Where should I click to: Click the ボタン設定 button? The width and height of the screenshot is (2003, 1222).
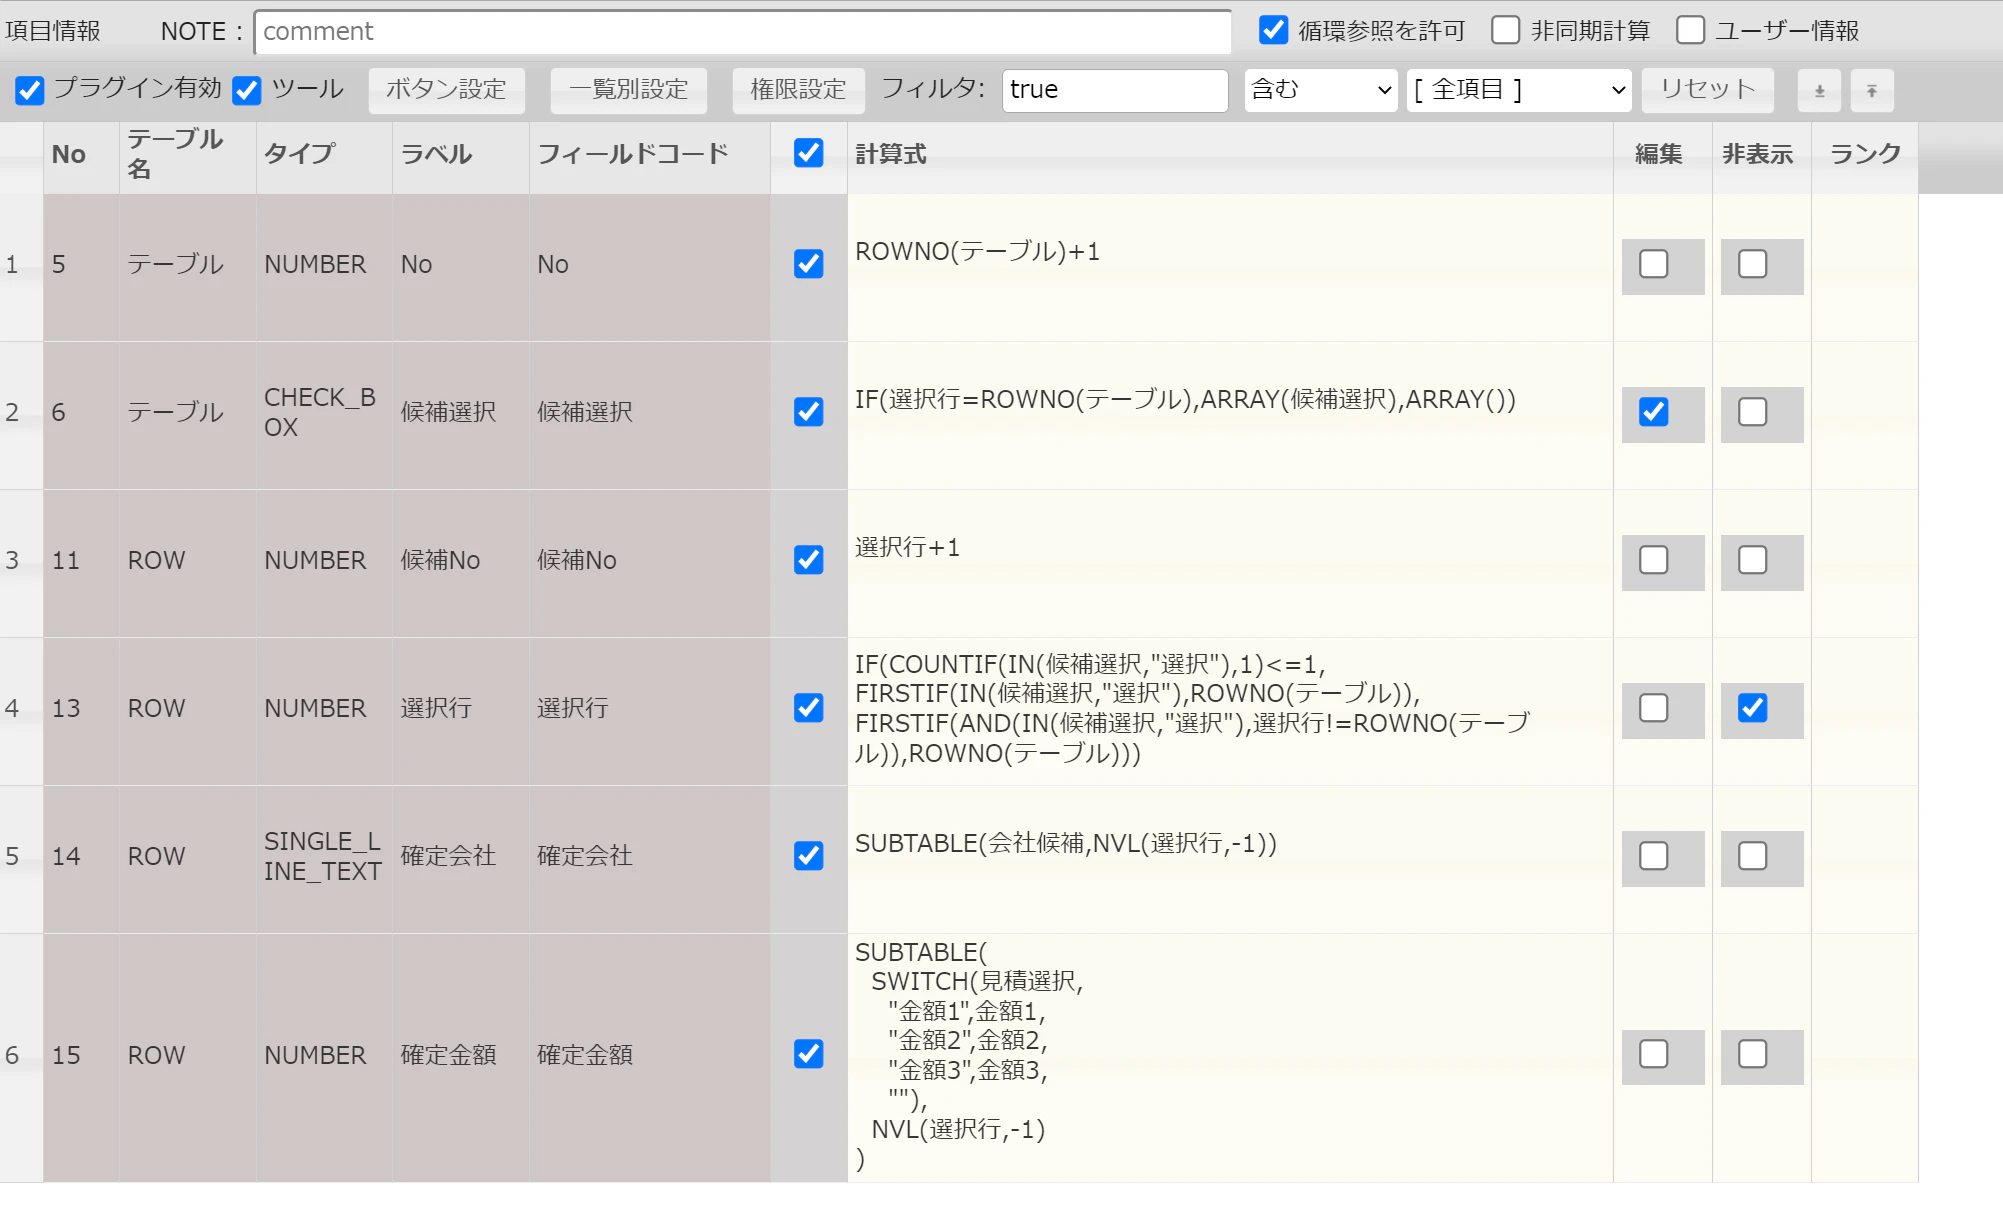(x=446, y=90)
